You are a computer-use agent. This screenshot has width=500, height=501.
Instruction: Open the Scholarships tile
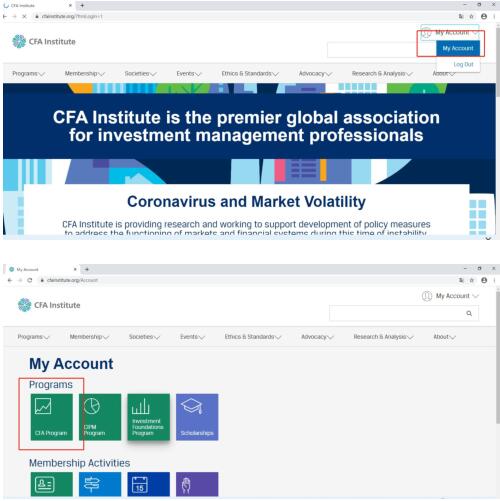pos(197,417)
